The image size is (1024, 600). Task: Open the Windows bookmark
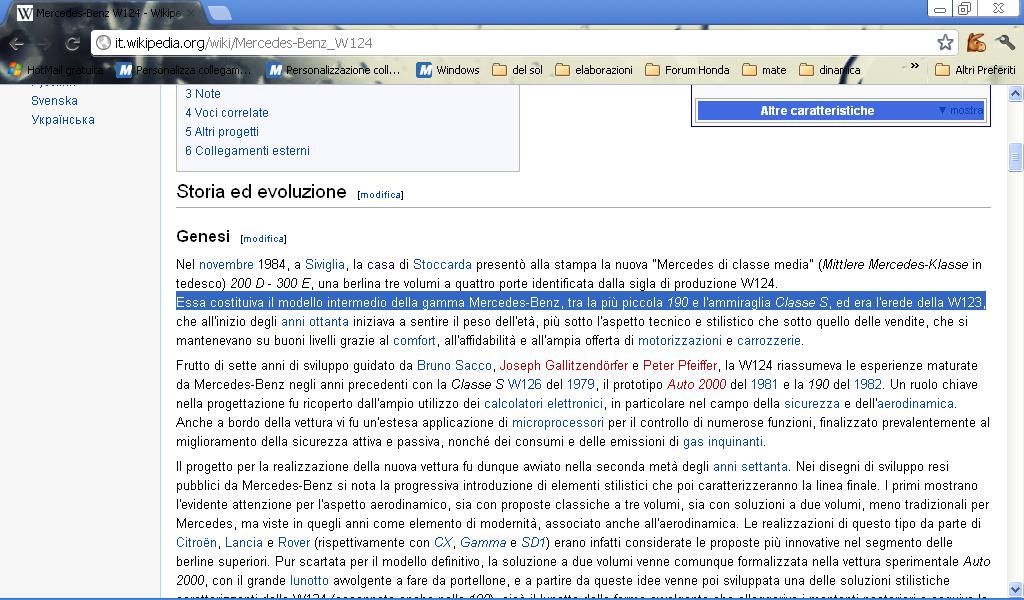[x=448, y=70]
